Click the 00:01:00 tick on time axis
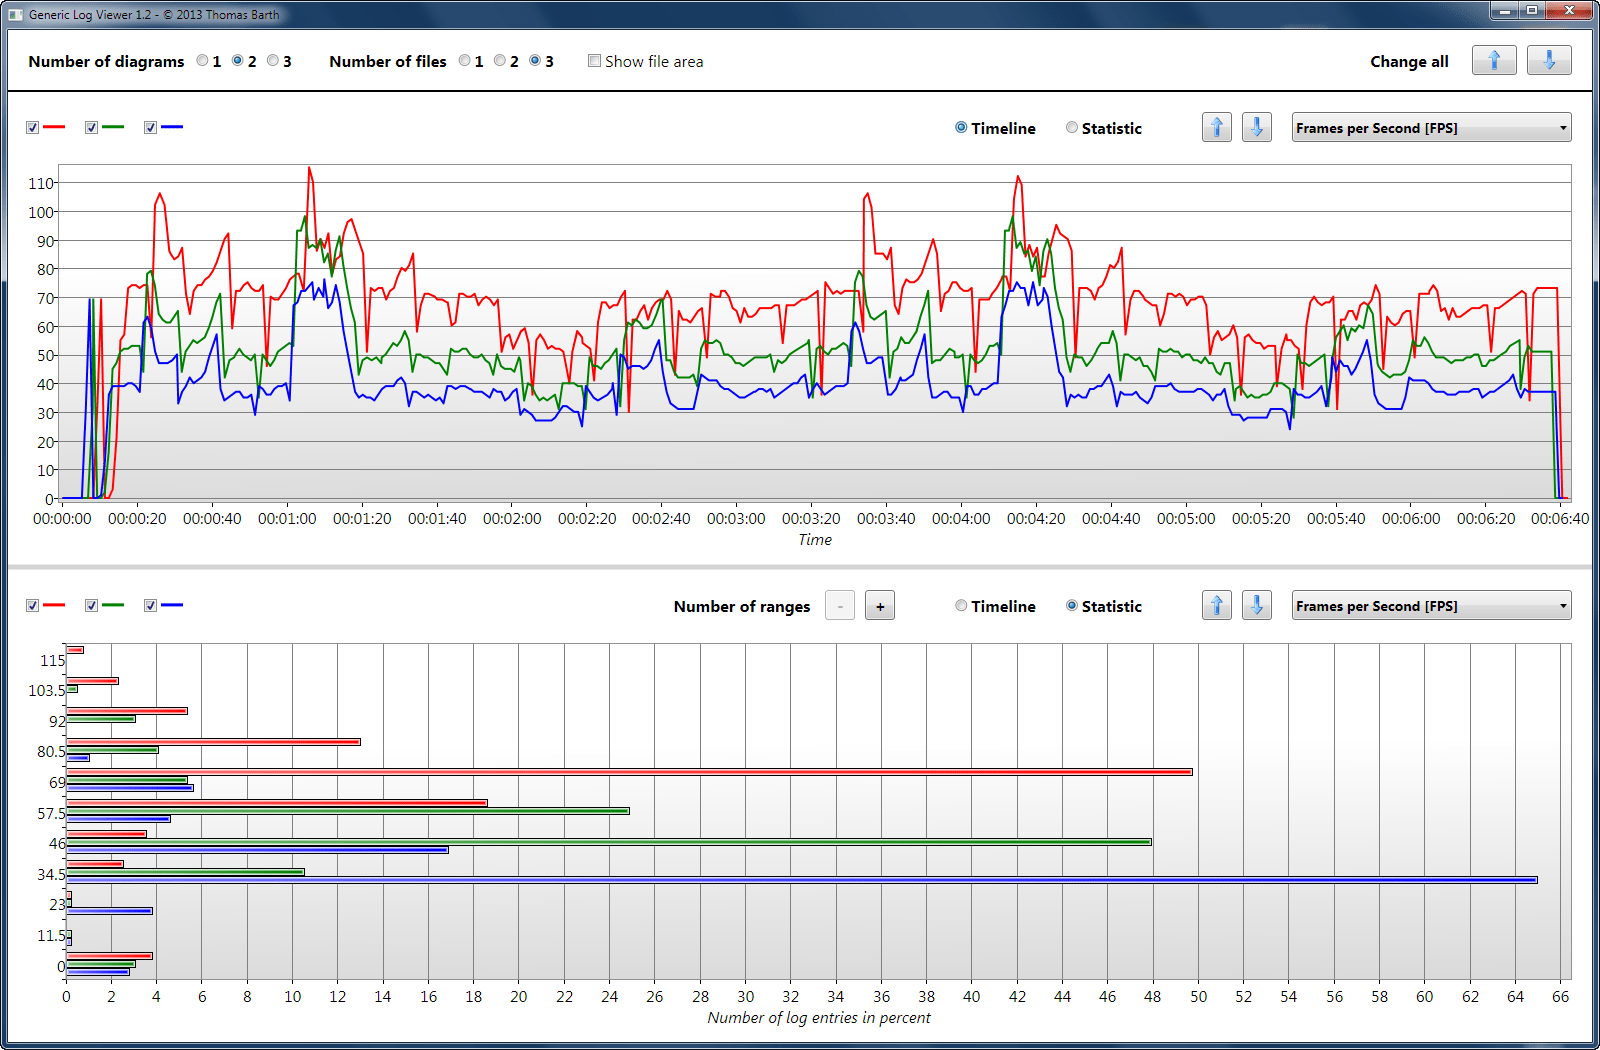 click(x=287, y=518)
